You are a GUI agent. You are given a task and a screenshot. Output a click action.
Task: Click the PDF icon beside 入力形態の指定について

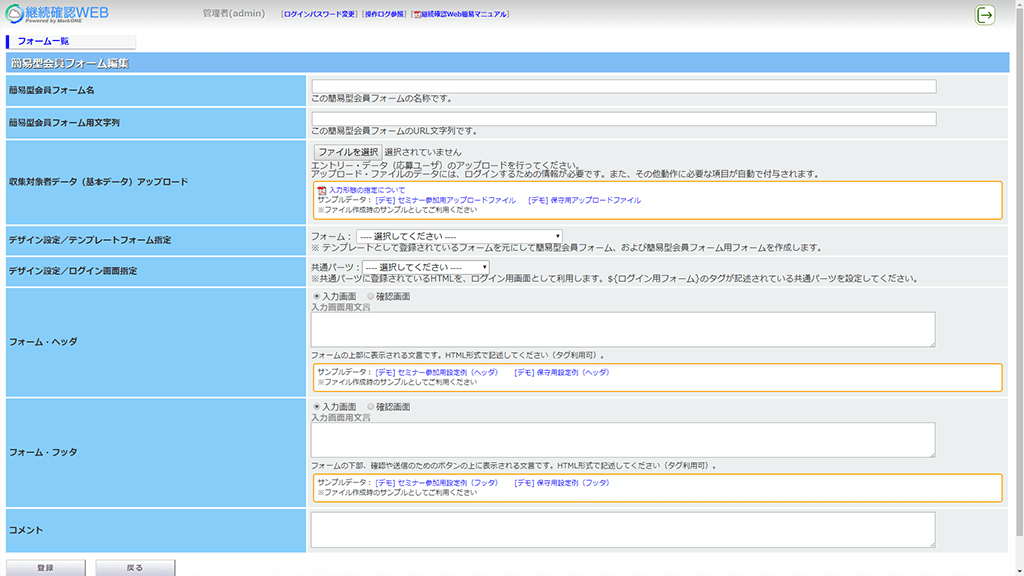[321, 190]
